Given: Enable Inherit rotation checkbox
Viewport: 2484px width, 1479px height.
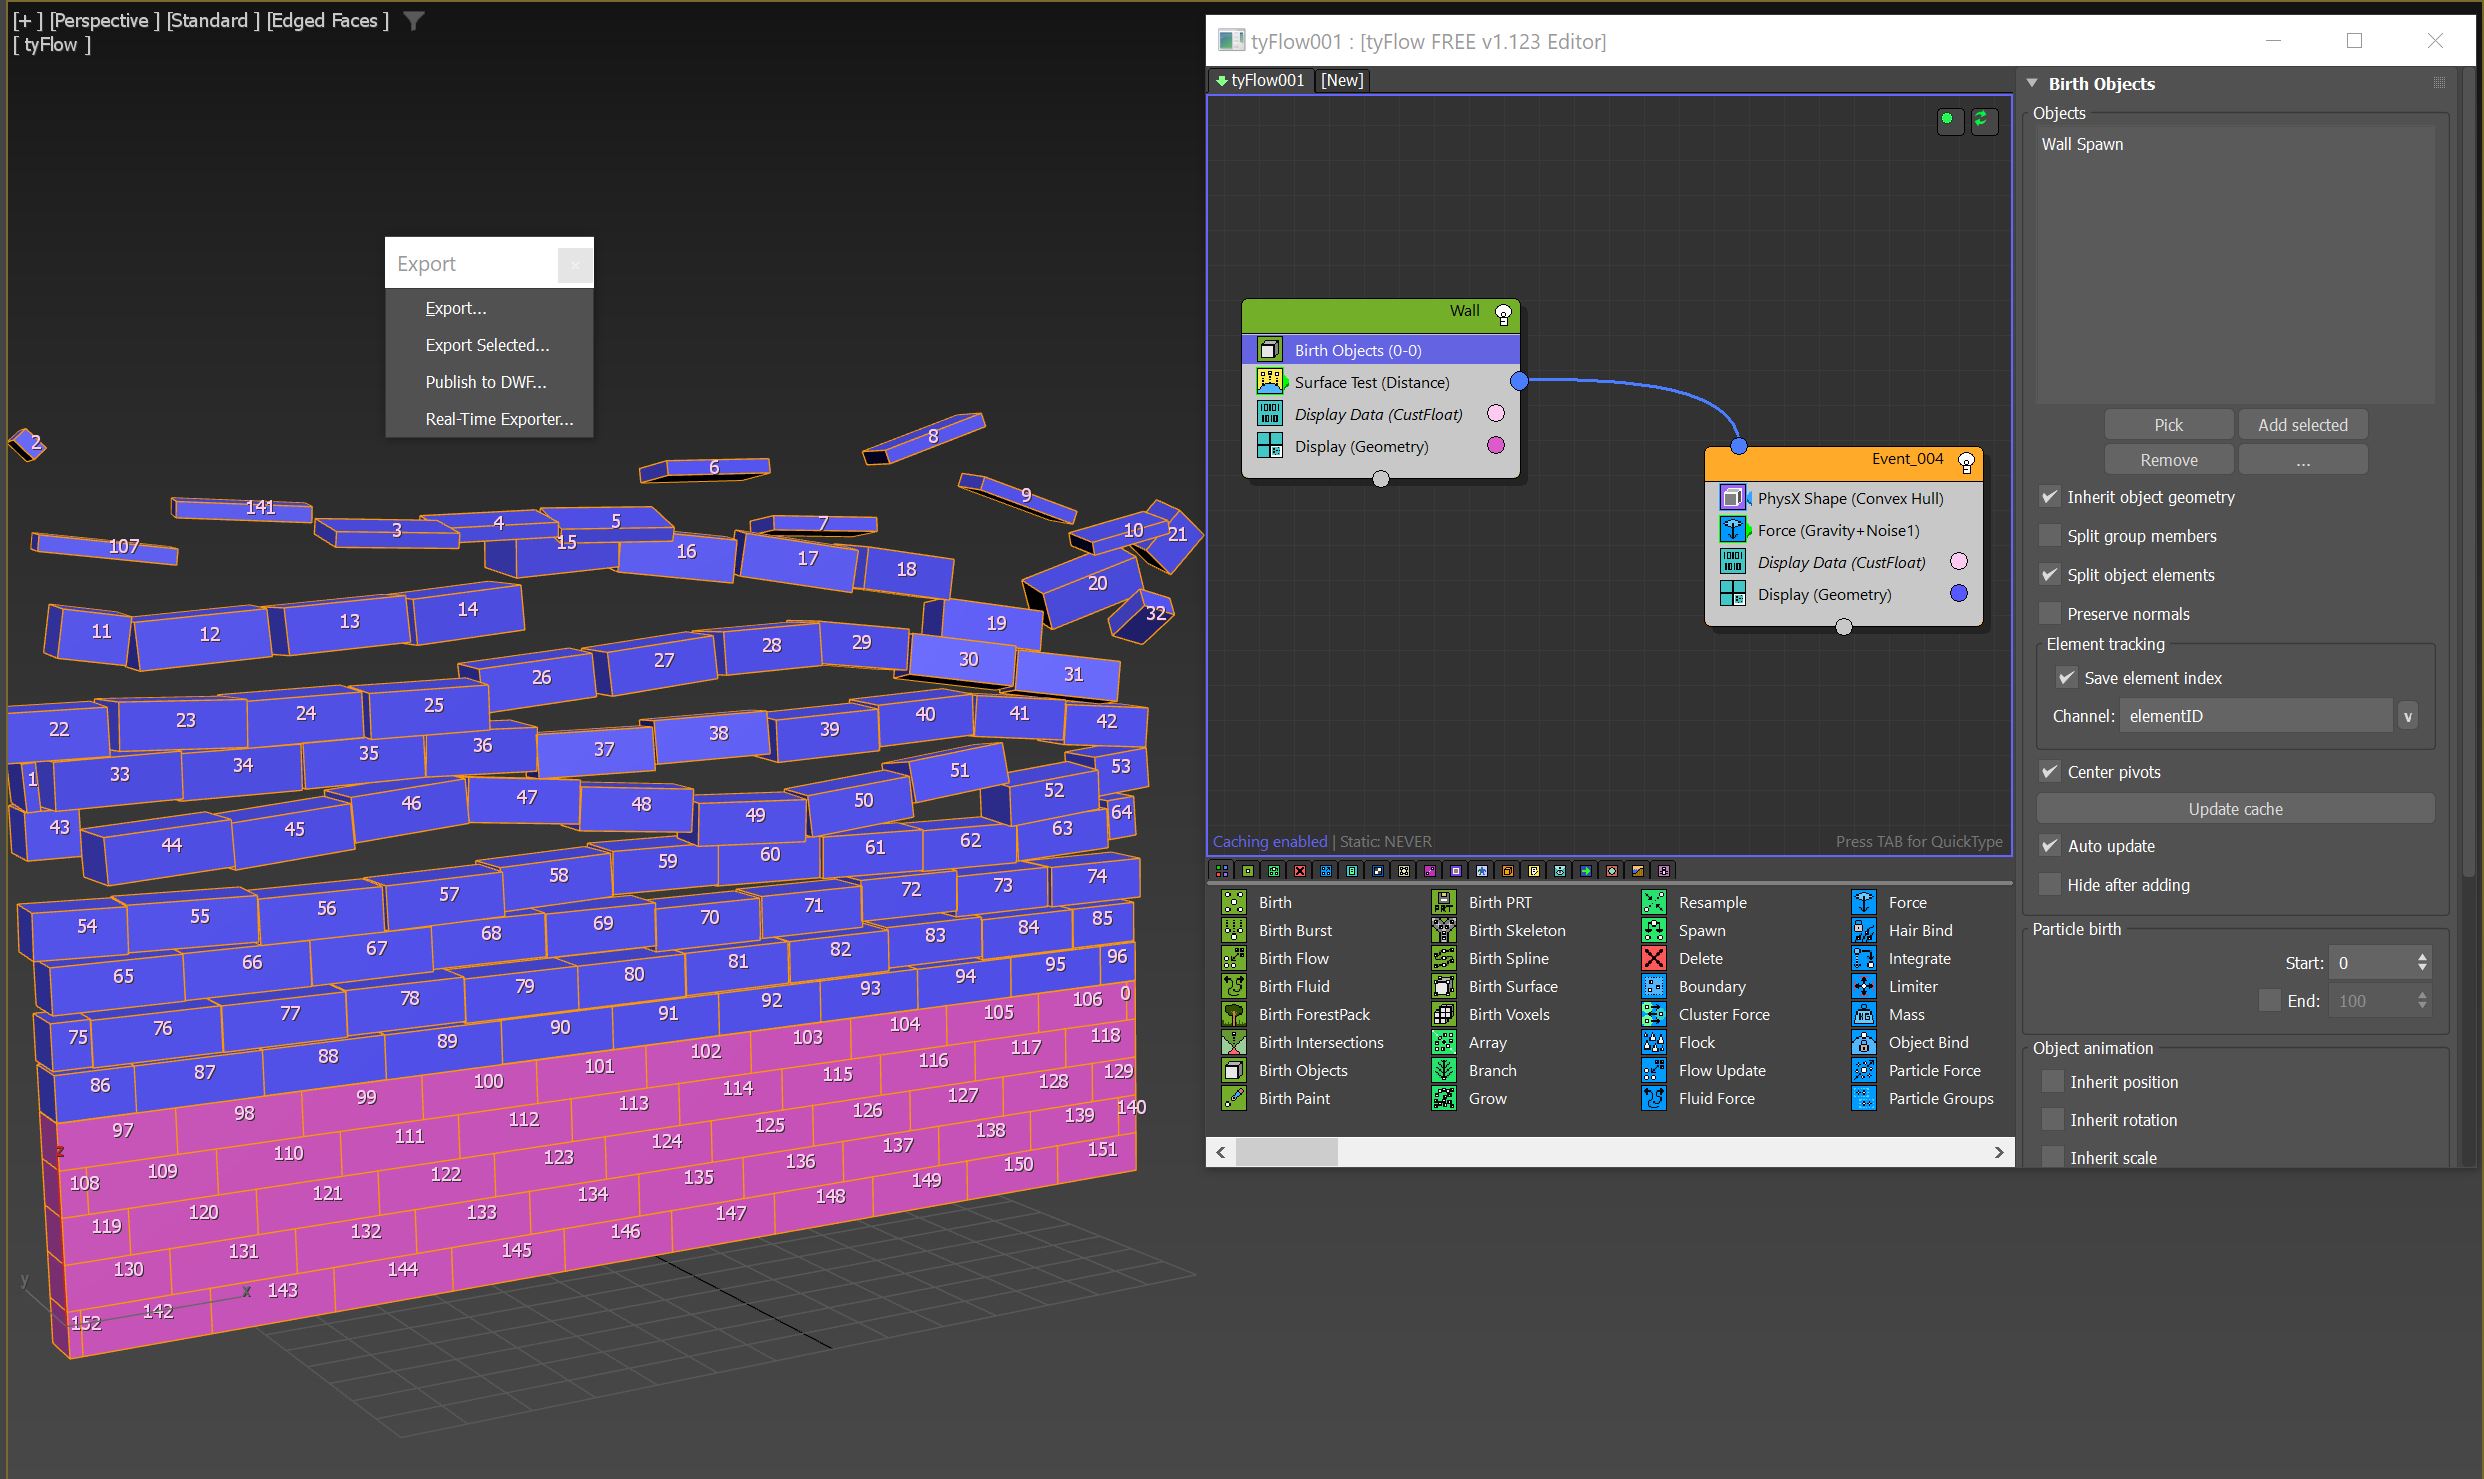Looking at the screenshot, I should click(2053, 1120).
